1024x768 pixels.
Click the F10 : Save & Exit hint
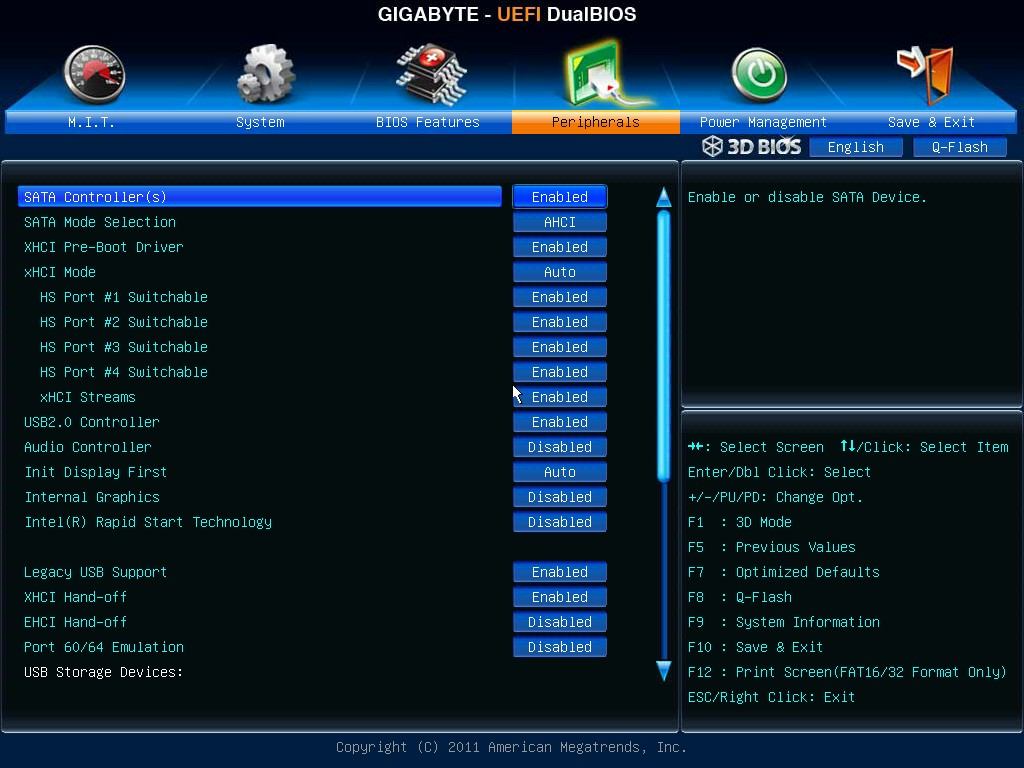[x=756, y=647]
